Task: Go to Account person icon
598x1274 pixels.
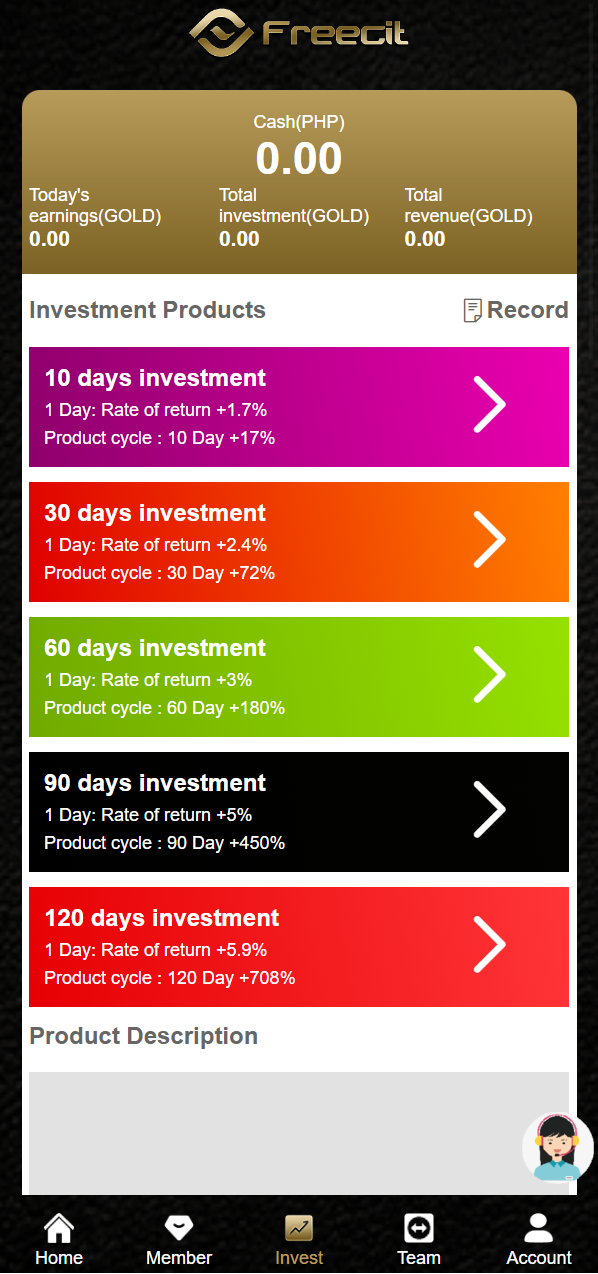Action: (x=539, y=1227)
